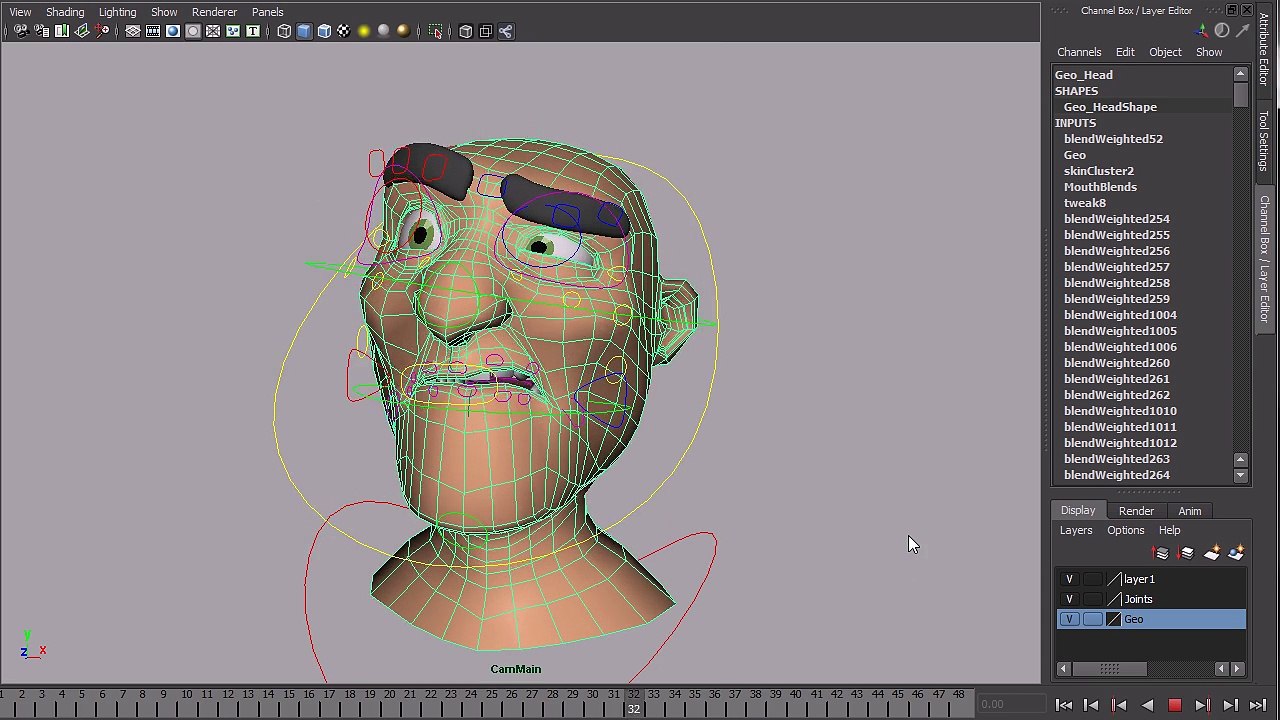Go to start of playback range
The width and height of the screenshot is (1280, 720).
tap(1063, 705)
